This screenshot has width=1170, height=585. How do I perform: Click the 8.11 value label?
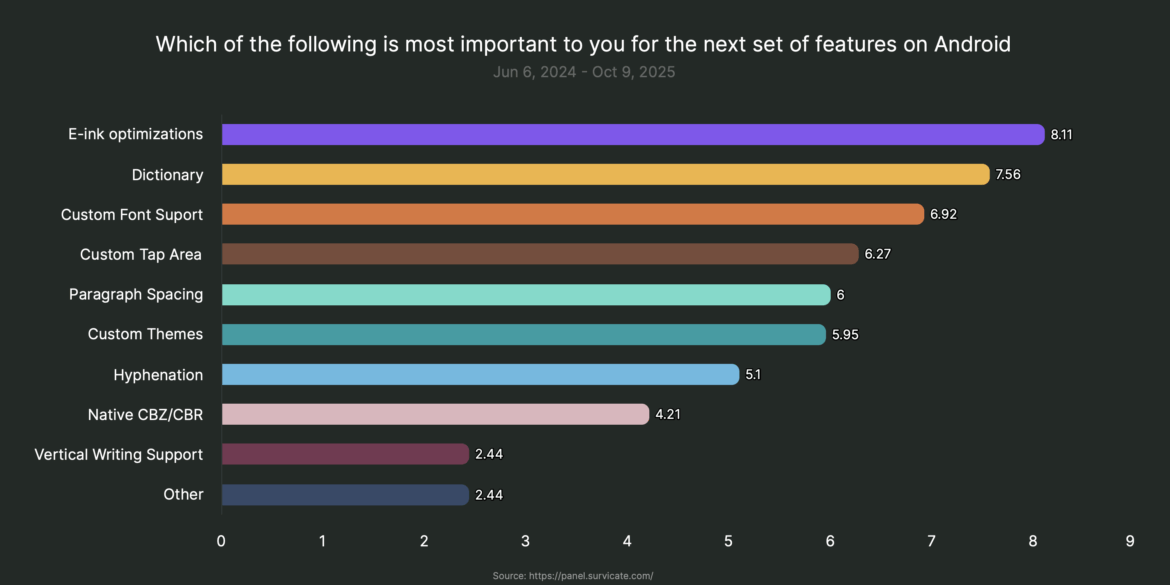(x=1061, y=134)
